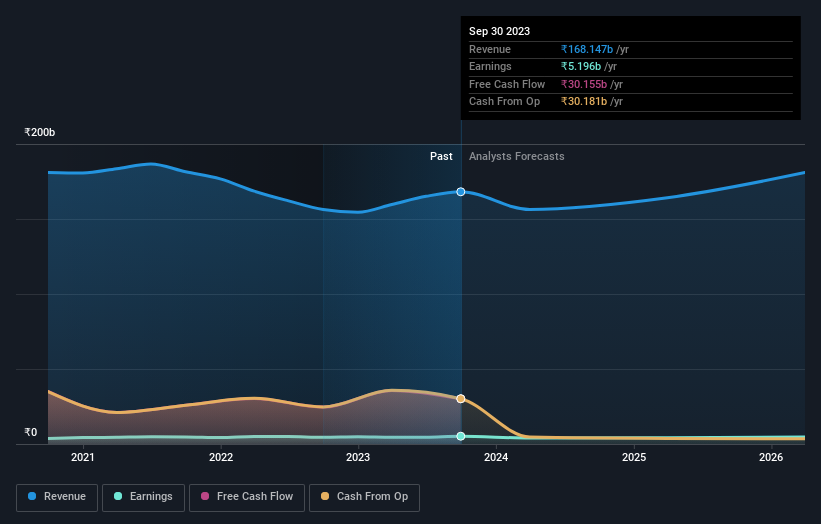
Task: Click the Free Cash Flow label in tooltip
Action: point(507,84)
